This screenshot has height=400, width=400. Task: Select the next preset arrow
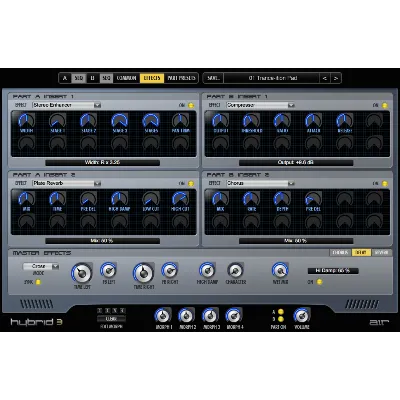tap(336, 78)
